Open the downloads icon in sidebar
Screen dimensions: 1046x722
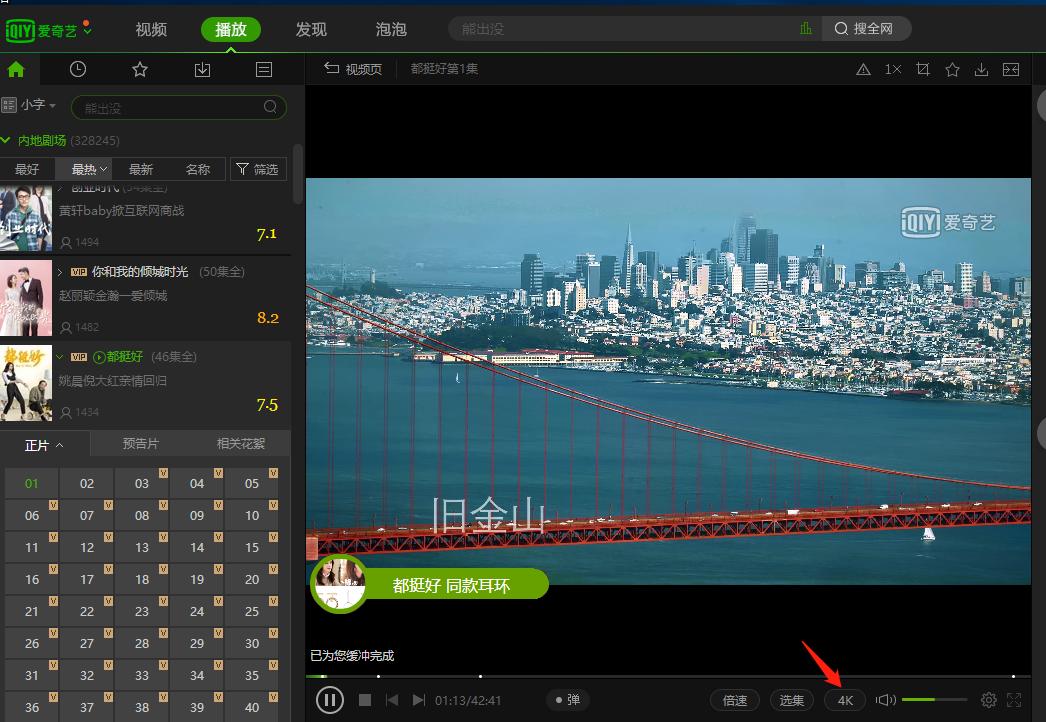[x=202, y=69]
